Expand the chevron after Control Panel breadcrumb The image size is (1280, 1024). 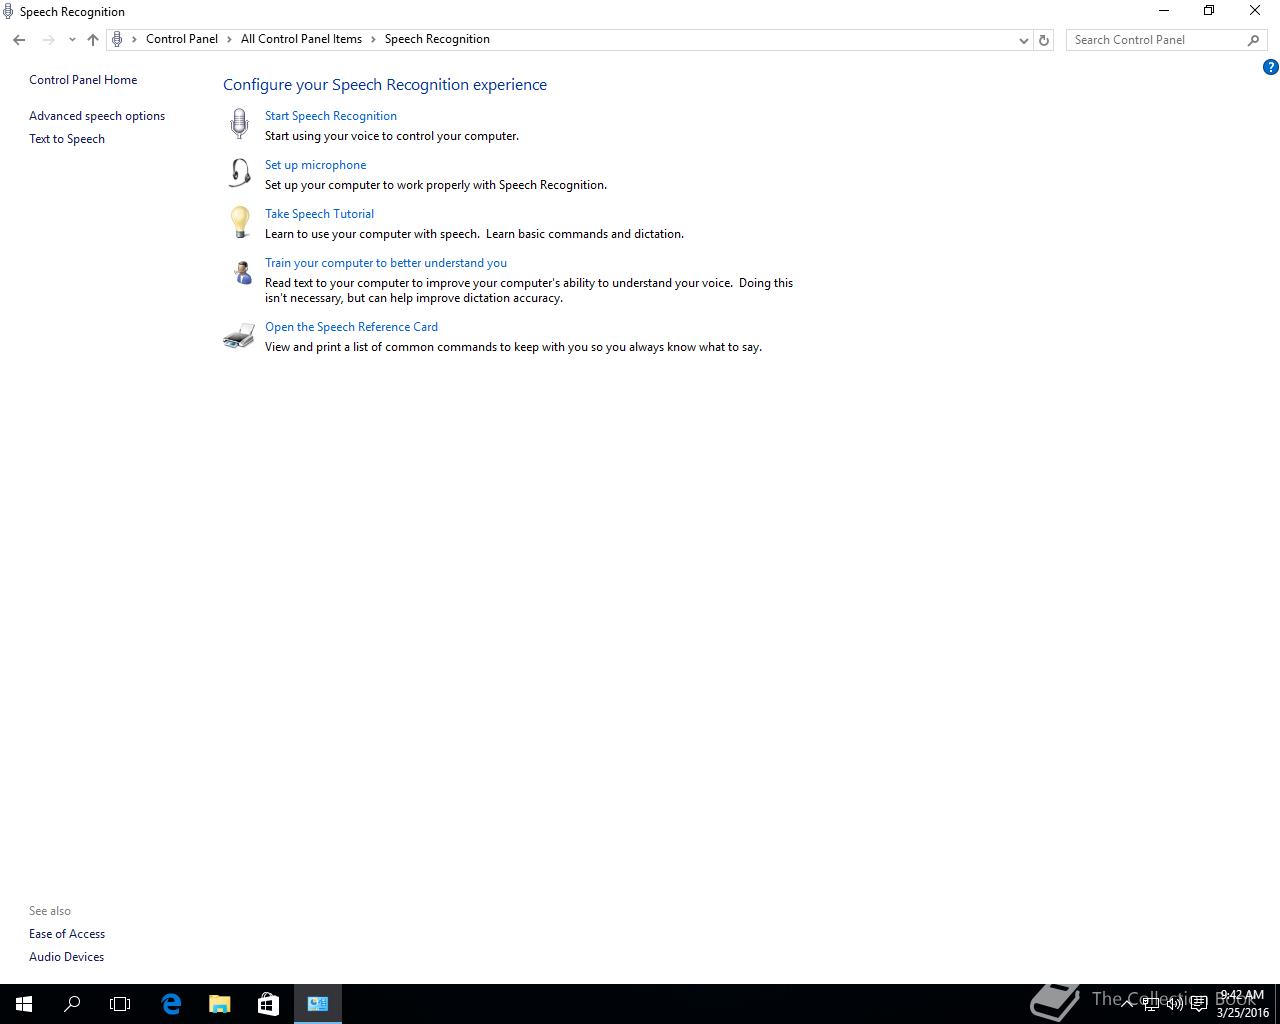pos(230,40)
